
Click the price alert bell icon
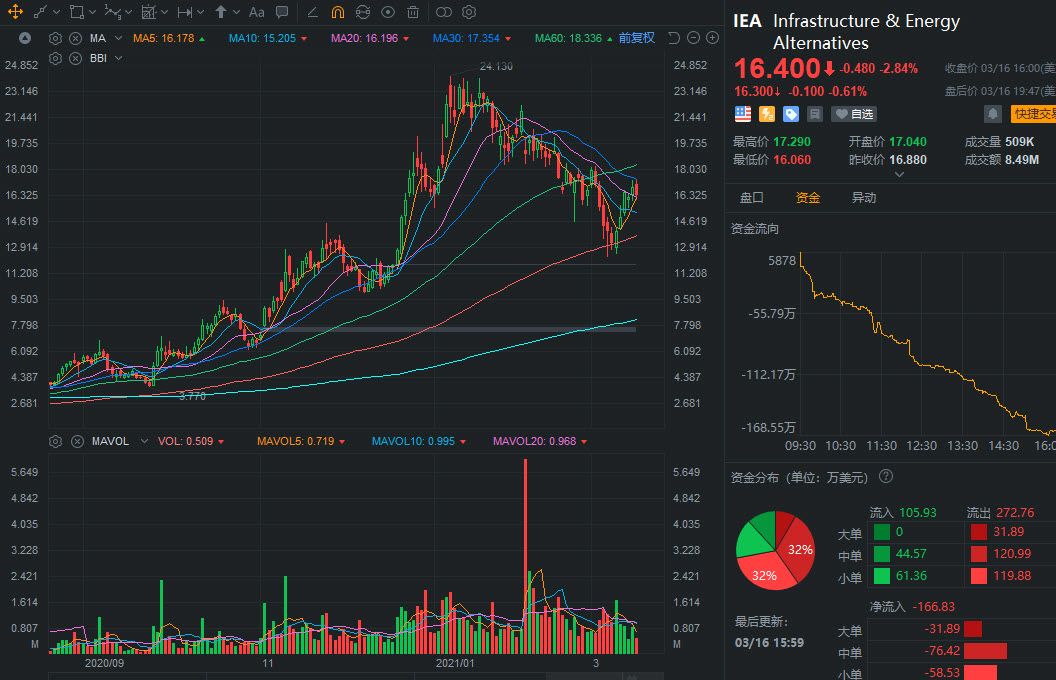pos(993,114)
